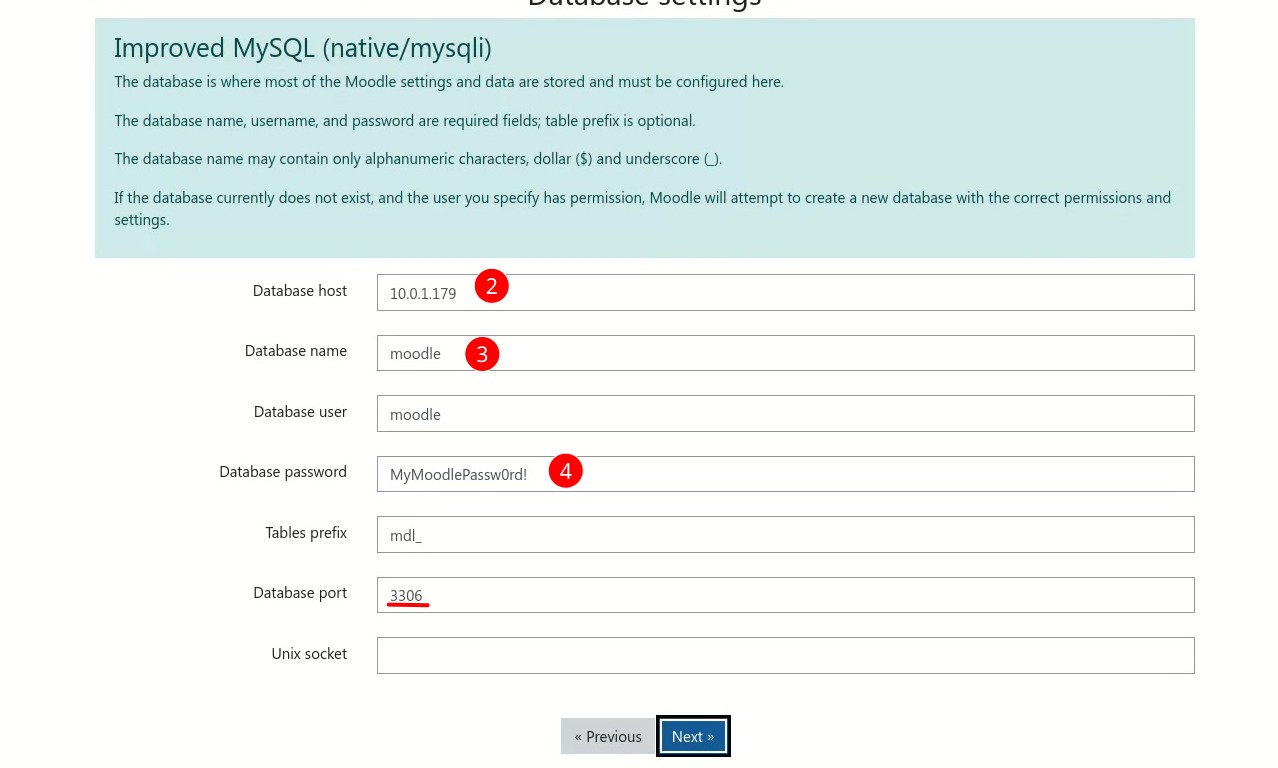The height and width of the screenshot is (768, 1278).
Task: Select the Database name input field
Action: (785, 353)
